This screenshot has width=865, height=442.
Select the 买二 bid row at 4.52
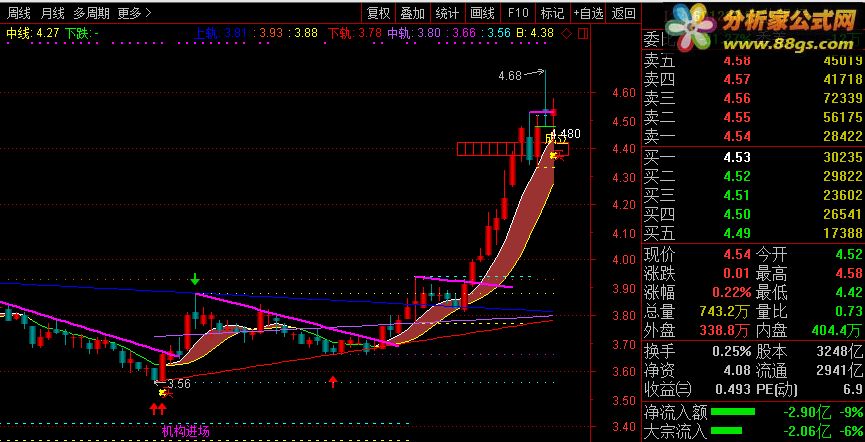(x=753, y=177)
